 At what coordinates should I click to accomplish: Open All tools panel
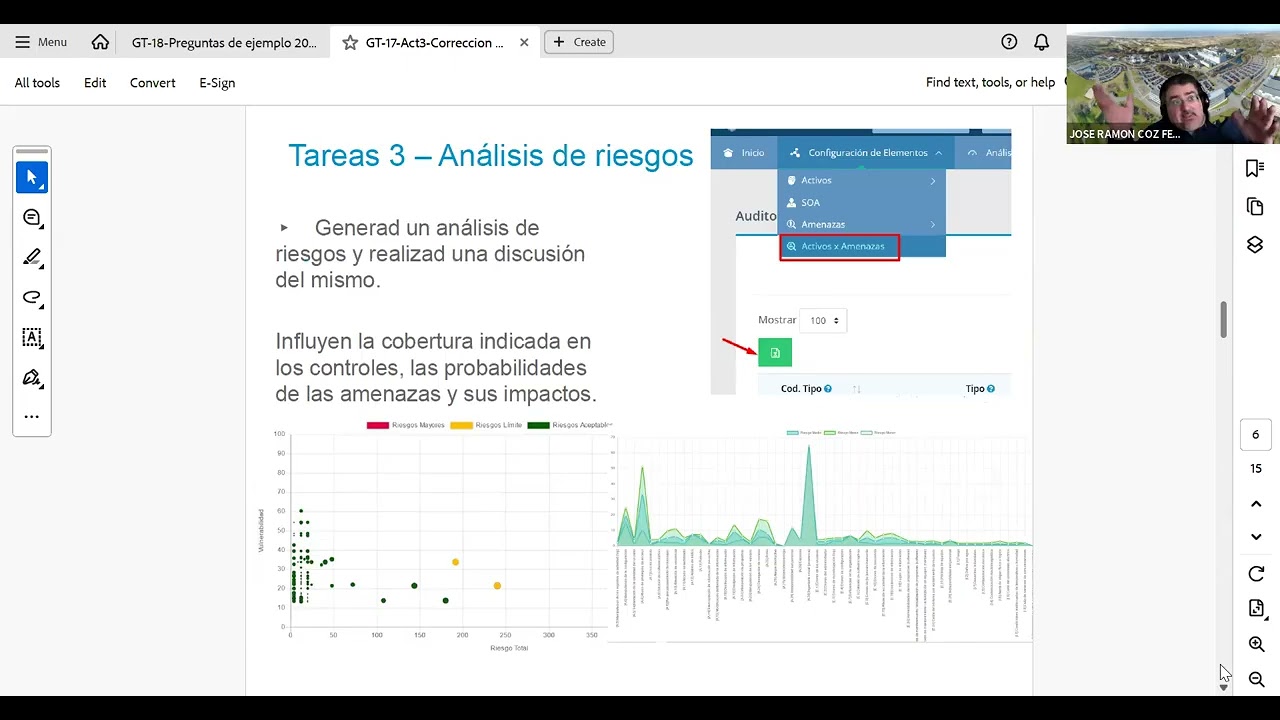[37, 83]
